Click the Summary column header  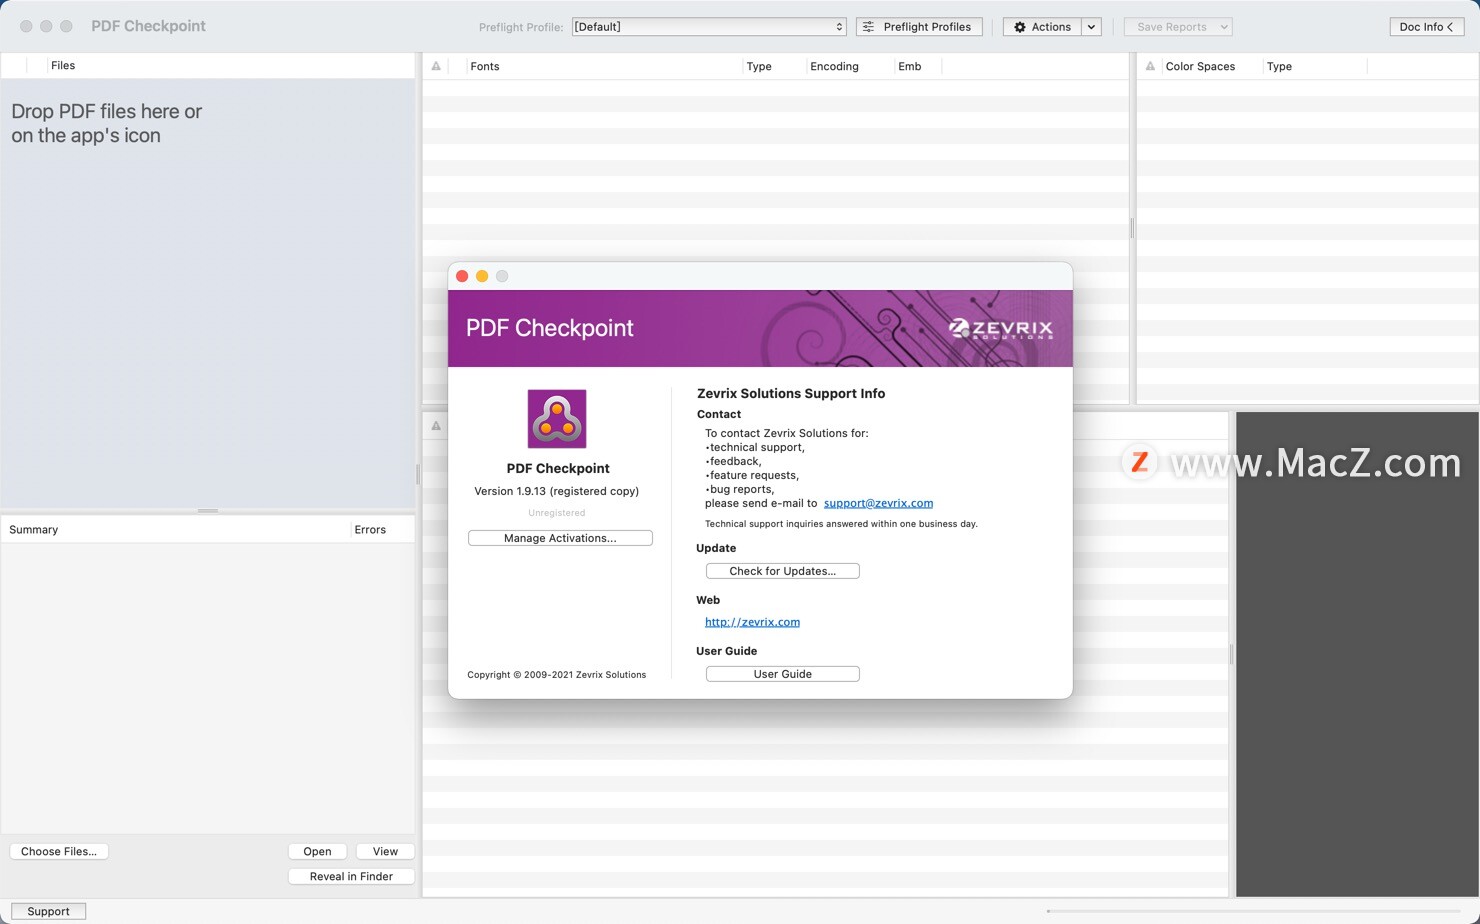(175, 529)
